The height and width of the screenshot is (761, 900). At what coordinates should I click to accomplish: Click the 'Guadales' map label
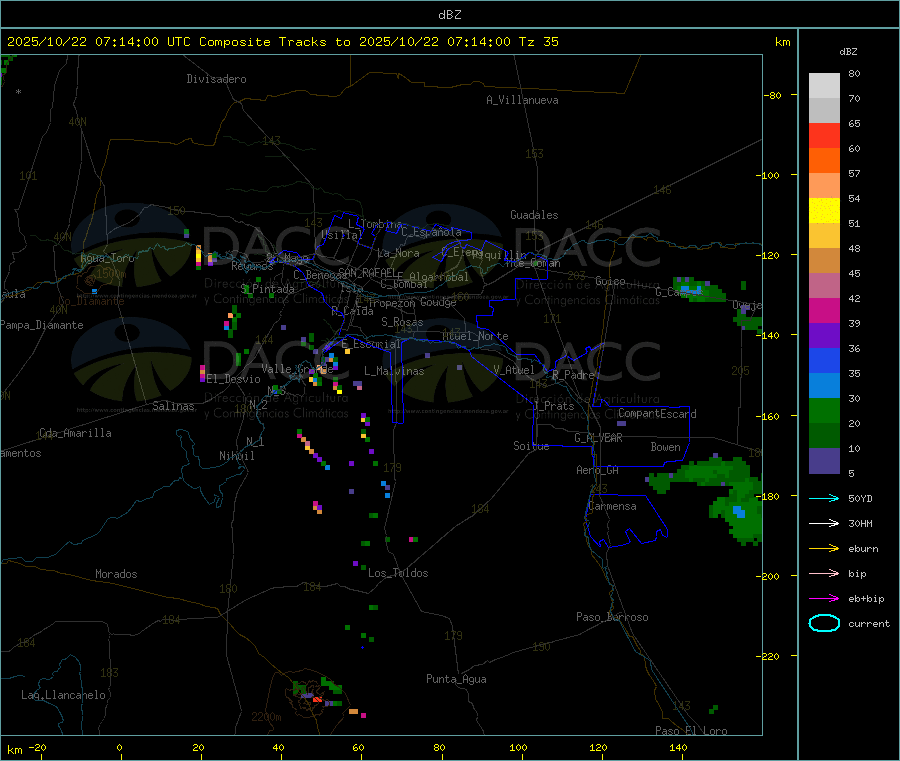(534, 215)
